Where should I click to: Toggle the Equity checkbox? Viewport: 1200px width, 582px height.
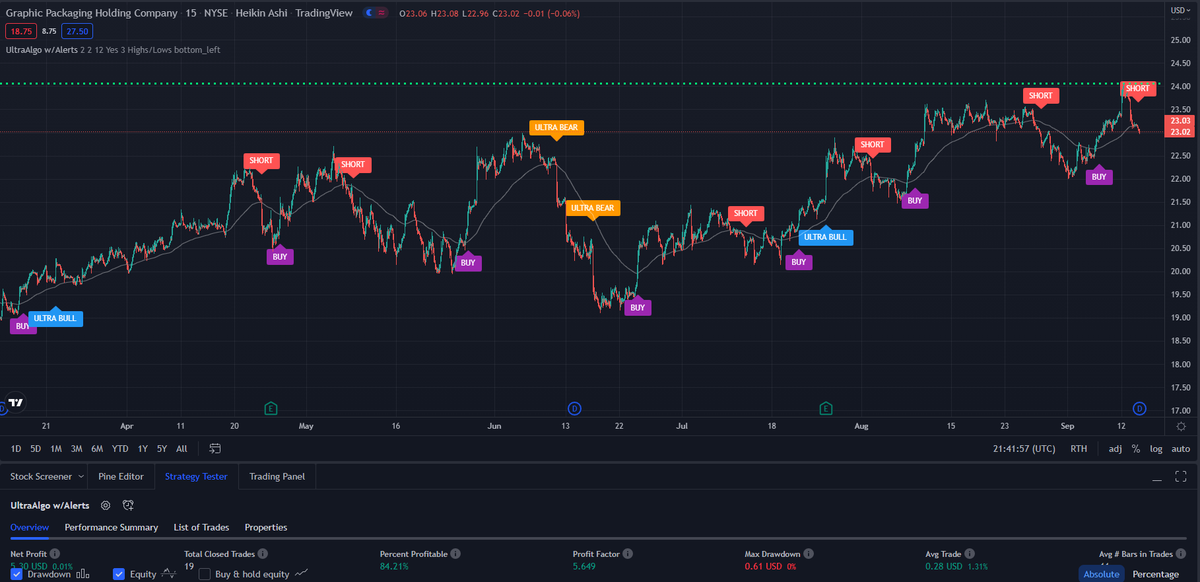pyautogui.click(x=119, y=574)
